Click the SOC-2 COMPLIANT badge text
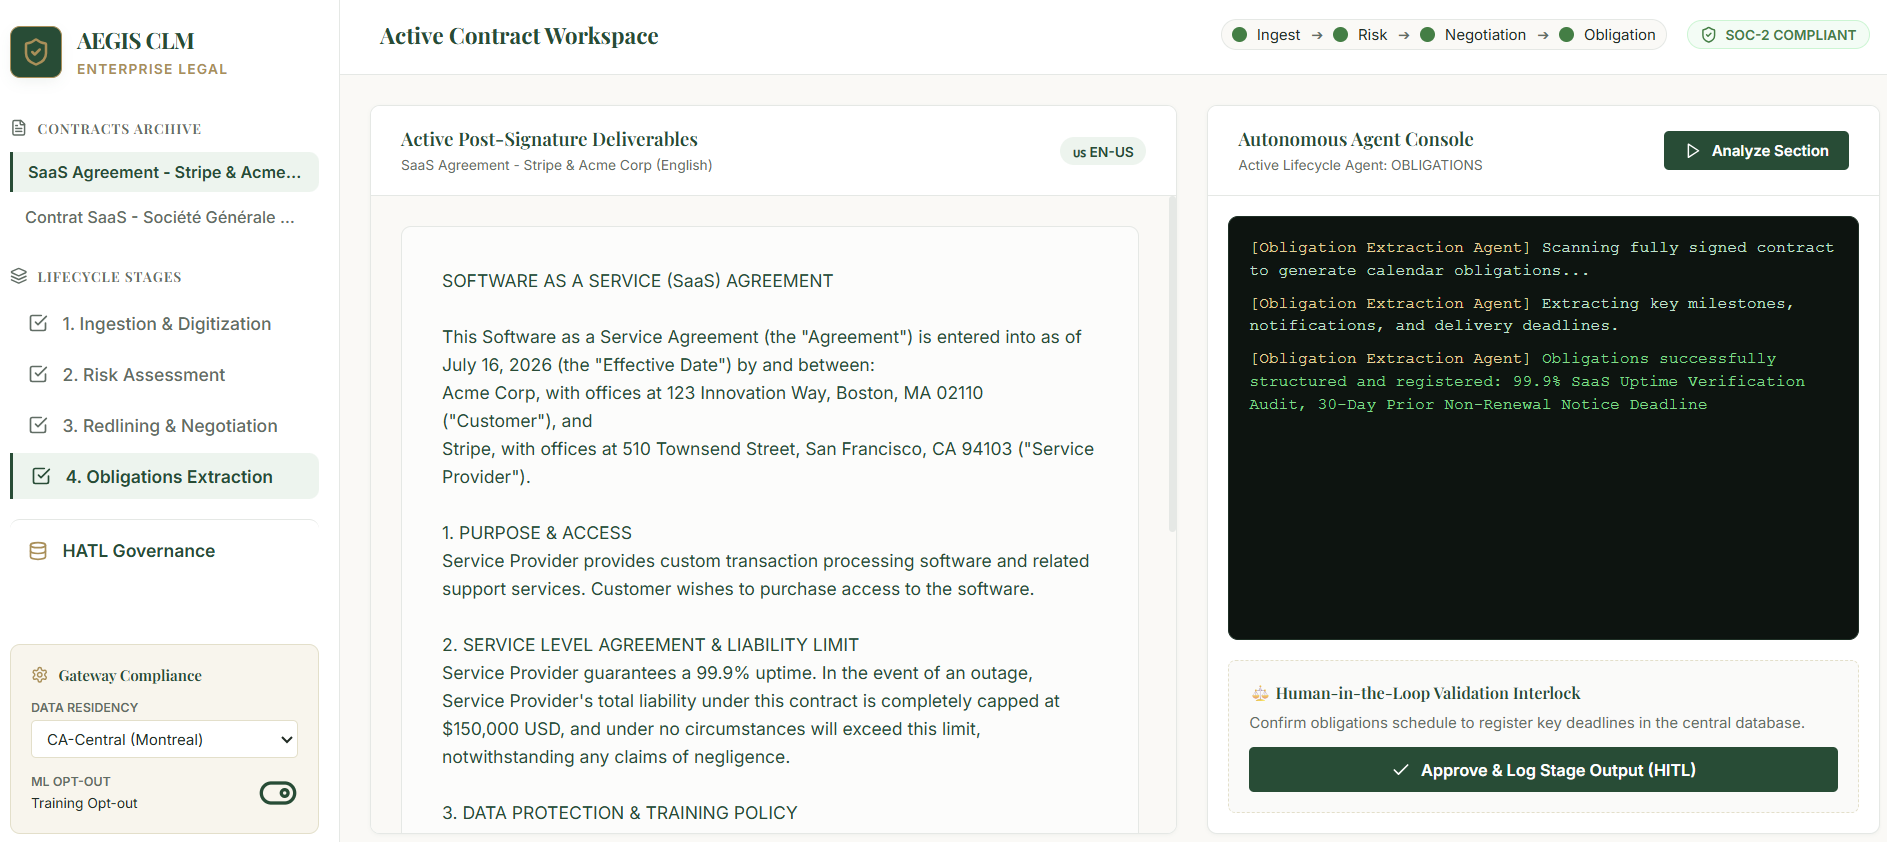Image resolution: width=1887 pixels, height=842 pixels. [x=1790, y=35]
